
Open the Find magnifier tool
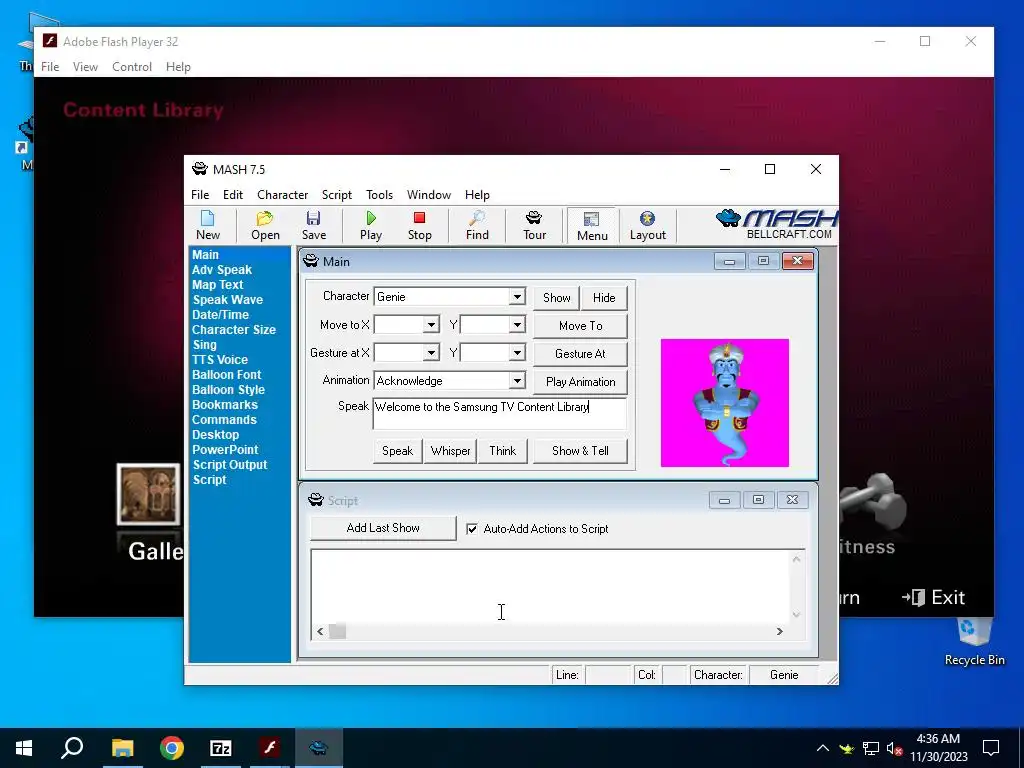coord(477,225)
